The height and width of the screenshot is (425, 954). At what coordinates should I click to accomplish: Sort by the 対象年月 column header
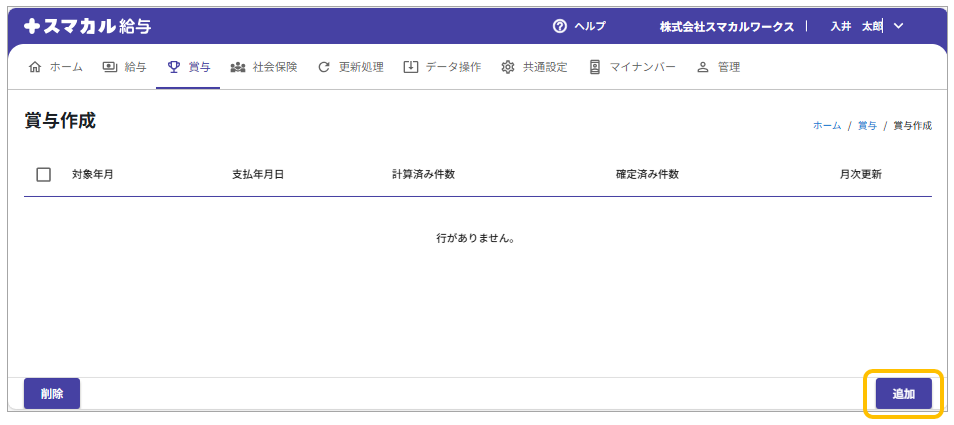(x=93, y=174)
